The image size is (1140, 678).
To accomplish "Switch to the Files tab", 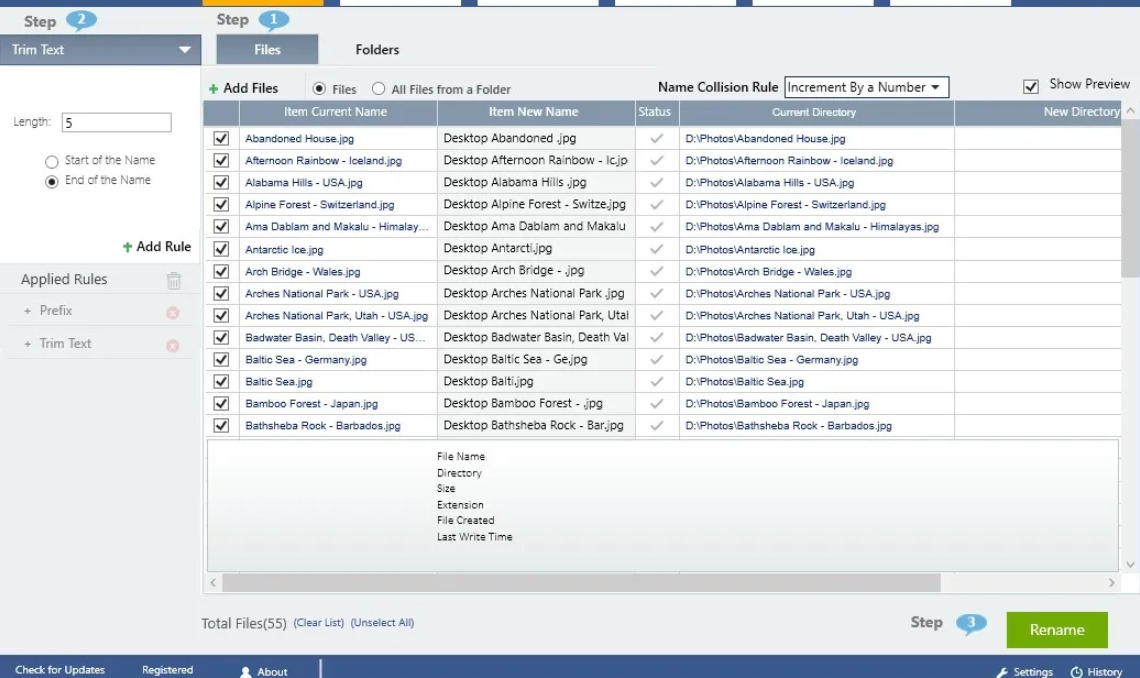I will 267,49.
